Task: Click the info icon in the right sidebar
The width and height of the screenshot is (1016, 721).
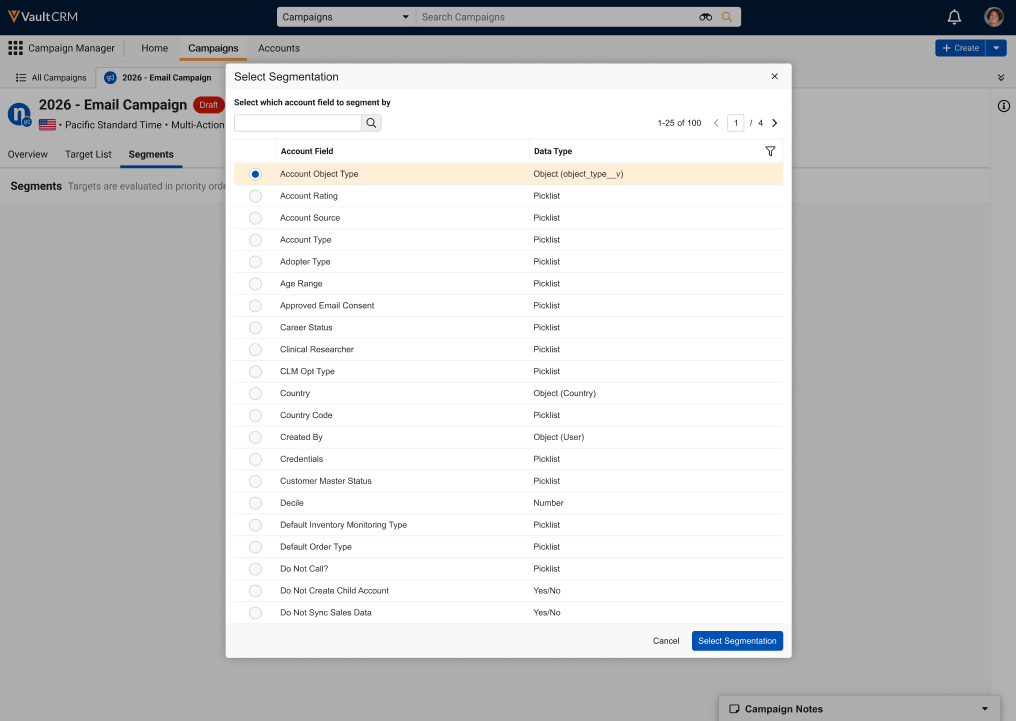Action: click(1004, 107)
